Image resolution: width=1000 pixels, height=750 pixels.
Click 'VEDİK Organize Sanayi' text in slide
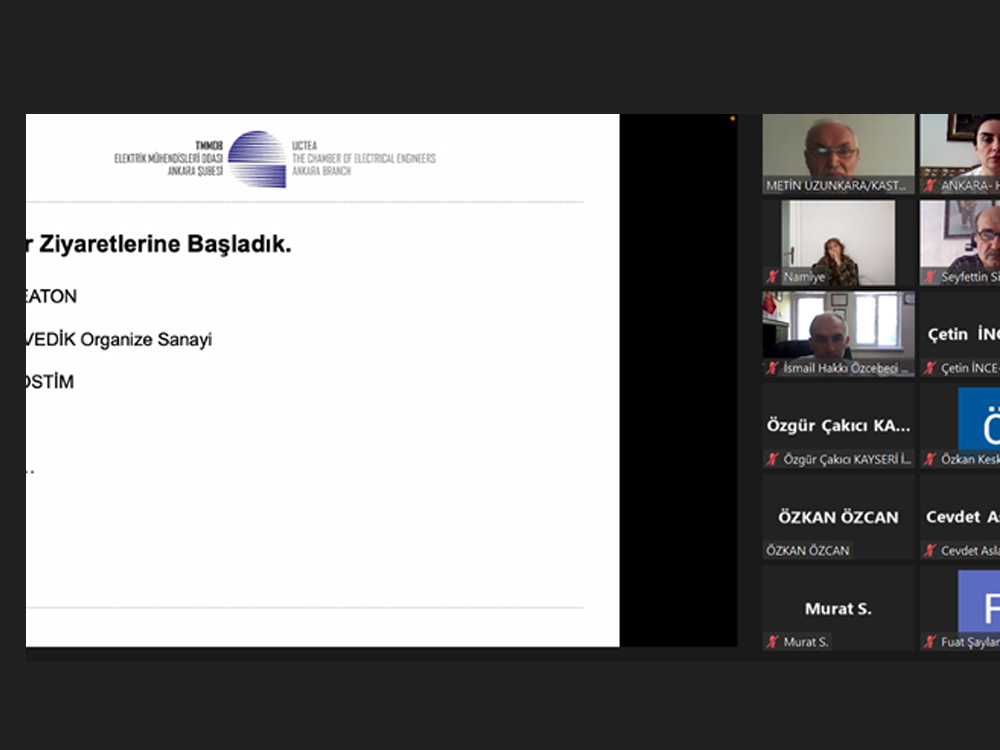click(119, 339)
